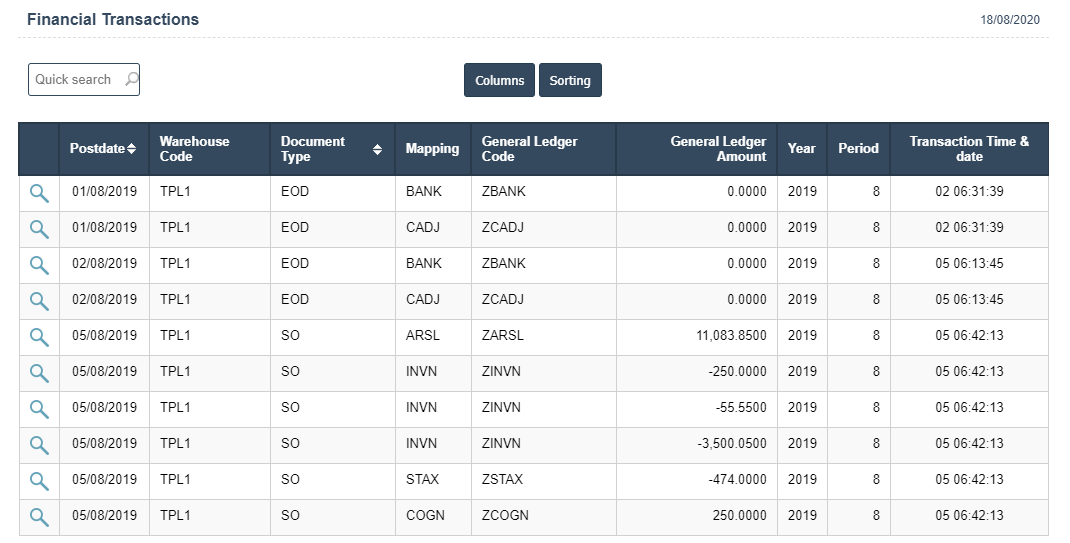1070x543 pixels.
Task: Focus the Quick search field
Action: (x=74, y=80)
